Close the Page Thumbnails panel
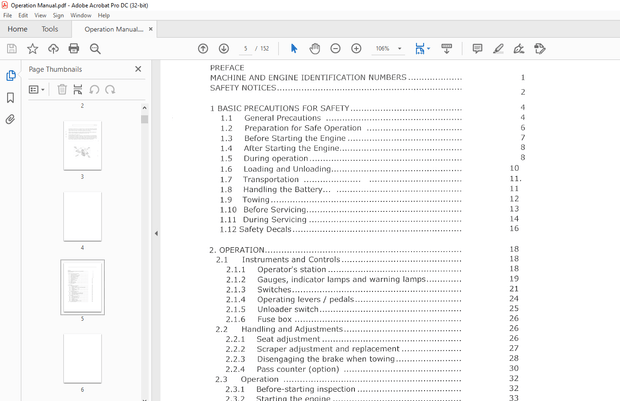Viewport: 620px width, 401px height. pyautogui.click(x=138, y=69)
